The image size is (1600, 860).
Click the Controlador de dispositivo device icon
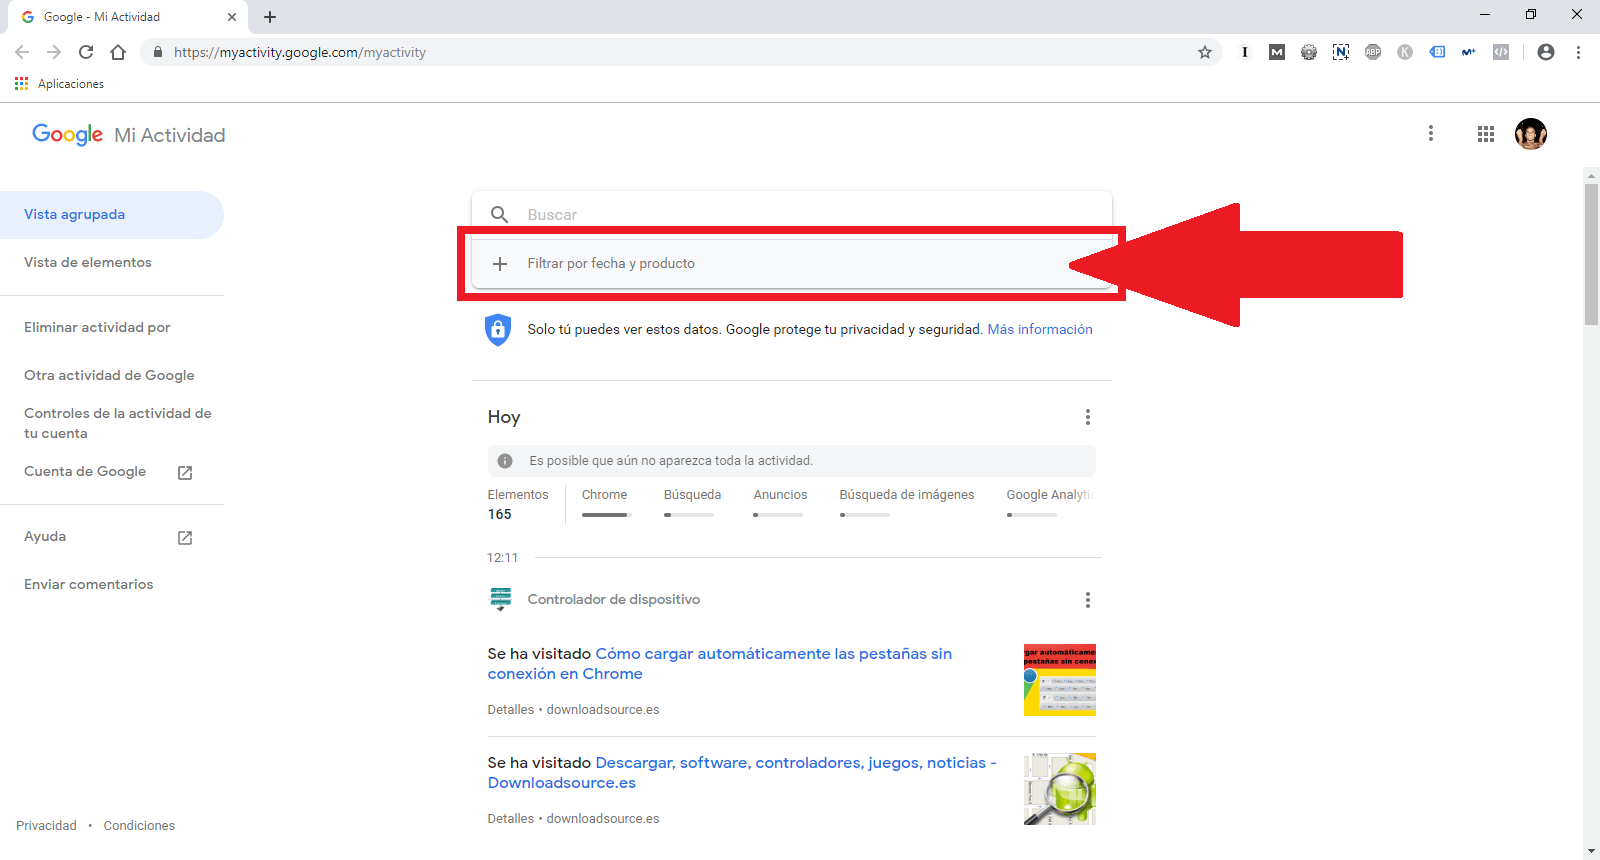[x=501, y=599]
